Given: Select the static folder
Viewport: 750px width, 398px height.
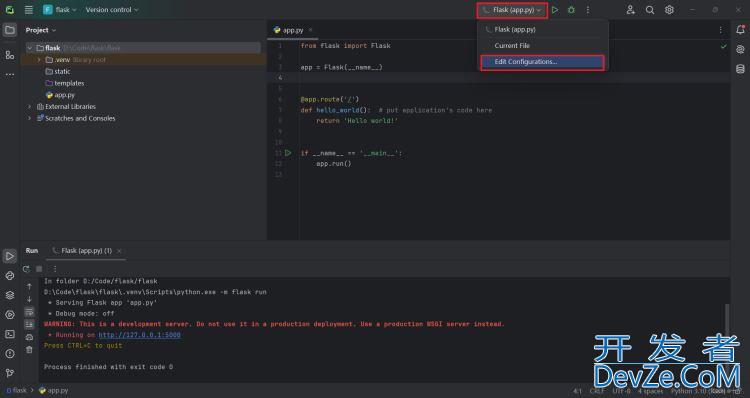Looking at the screenshot, I should [58, 71].
